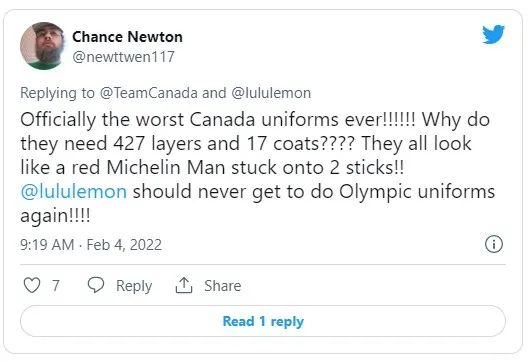This screenshot has width=531, height=362.
Task: Open the @TeamCanada mention in reply line
Action: pyautogui.click(x=148, y=93)
